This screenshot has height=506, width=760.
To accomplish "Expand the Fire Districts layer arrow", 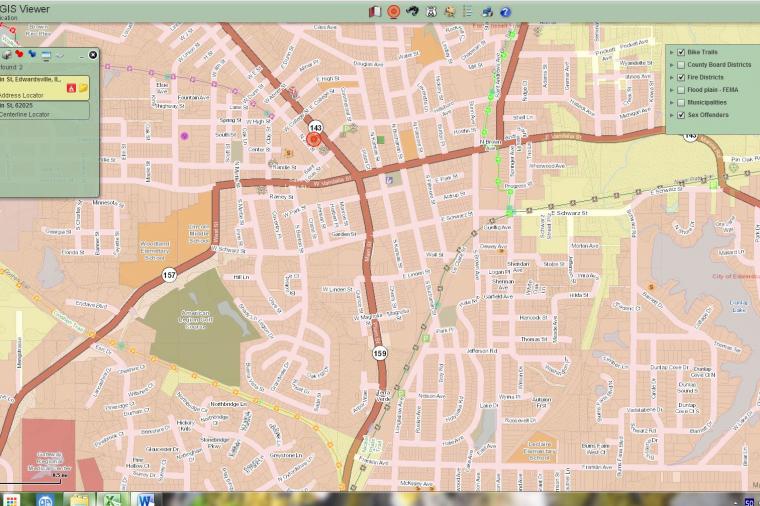I will click(672, 77).
